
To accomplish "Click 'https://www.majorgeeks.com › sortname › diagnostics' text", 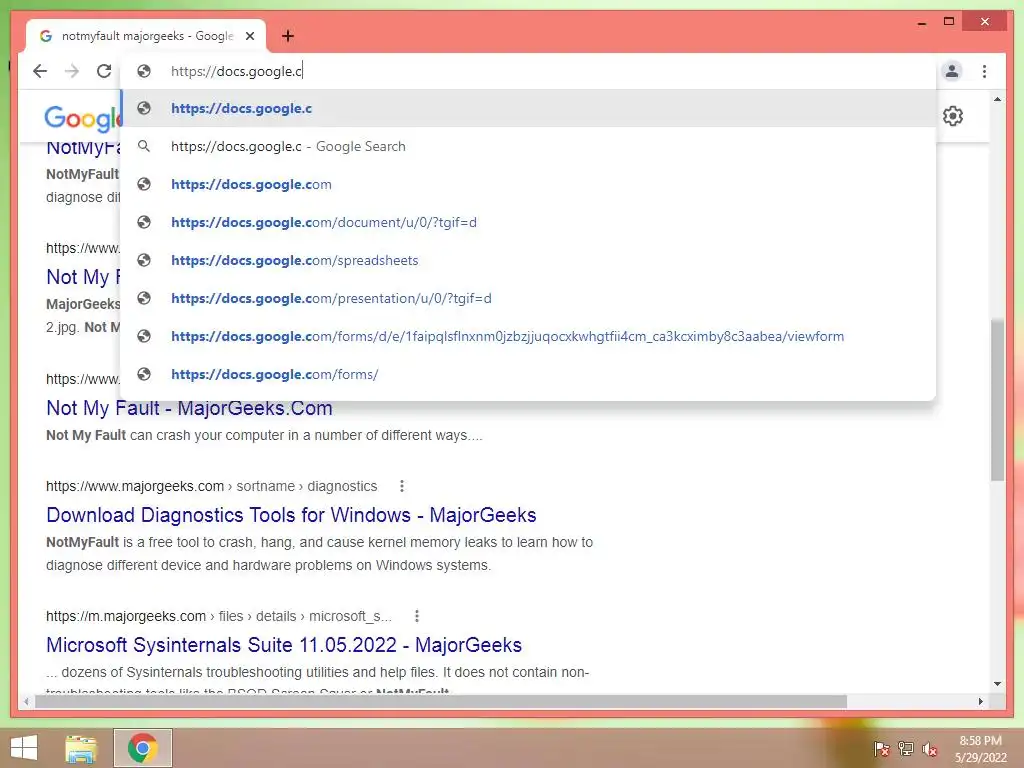I will click(x=212, y=486).
